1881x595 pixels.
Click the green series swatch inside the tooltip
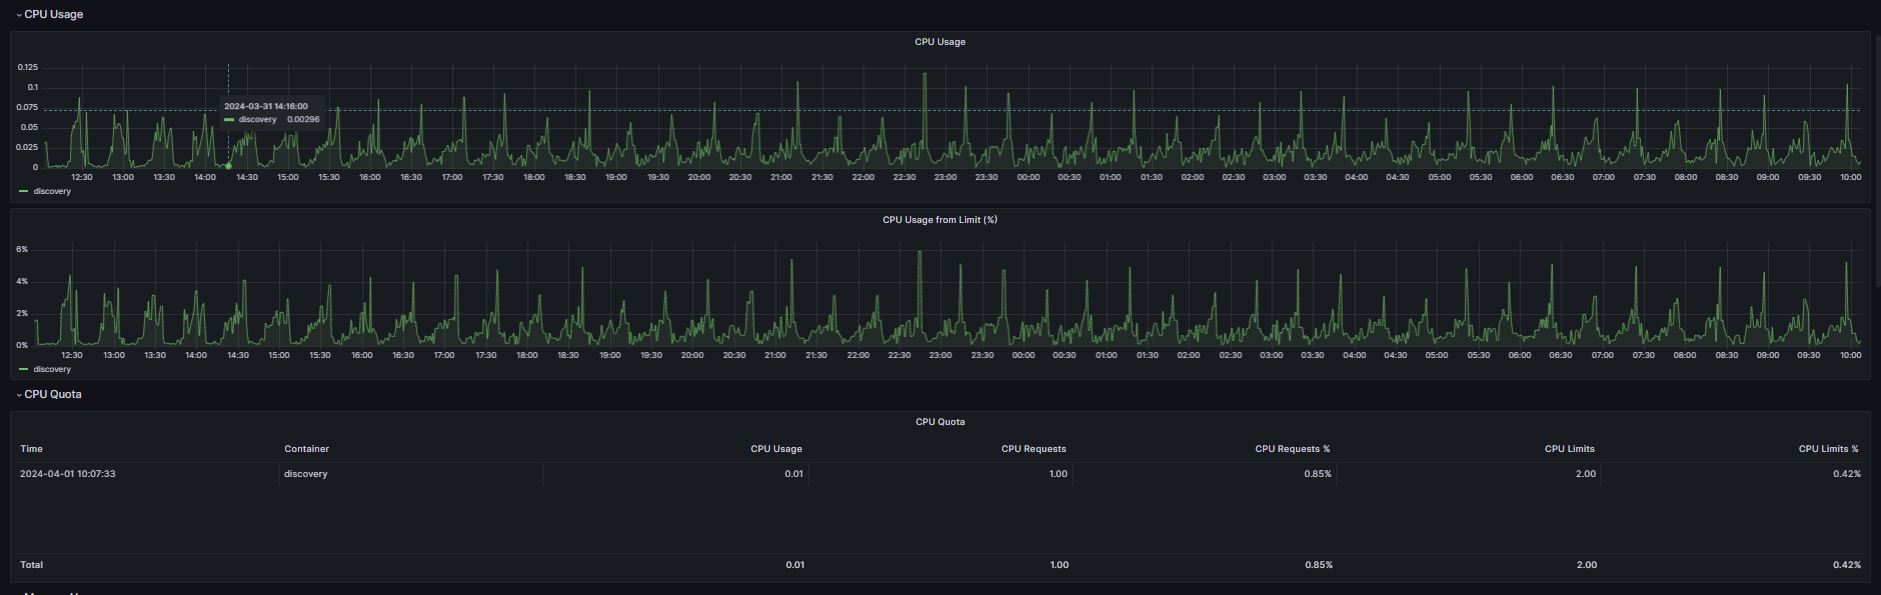click(229, 119)
